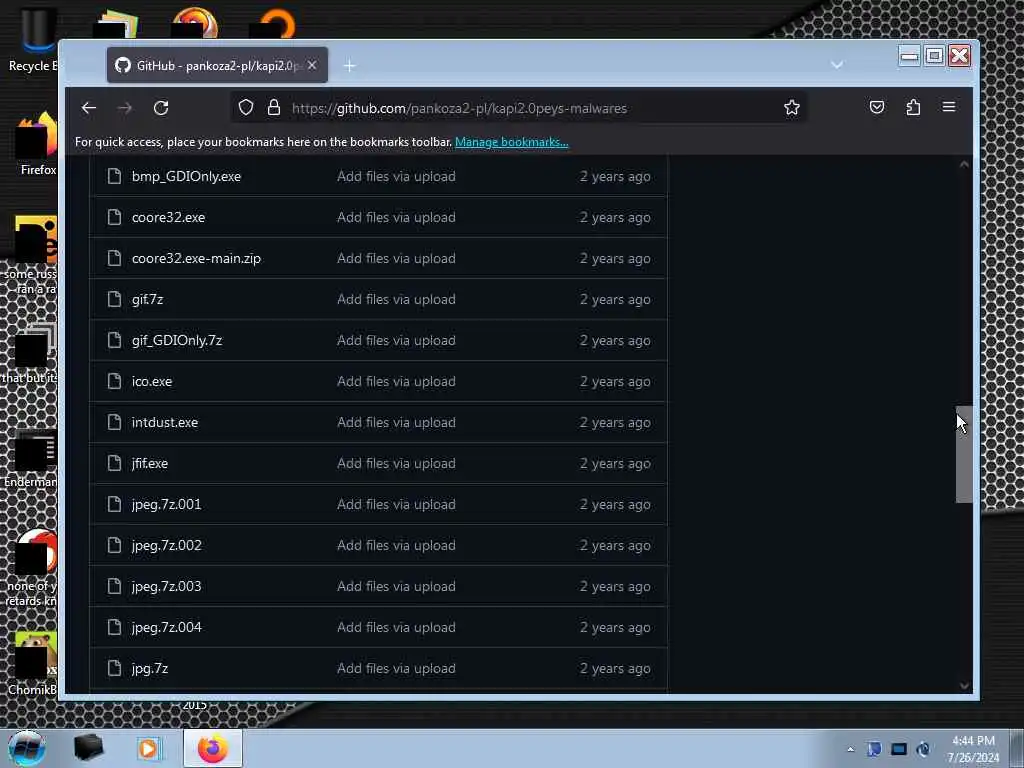Open the media player taskbar icon
The height and width of the screenshot is (768, 1024).
pos(149,748)
